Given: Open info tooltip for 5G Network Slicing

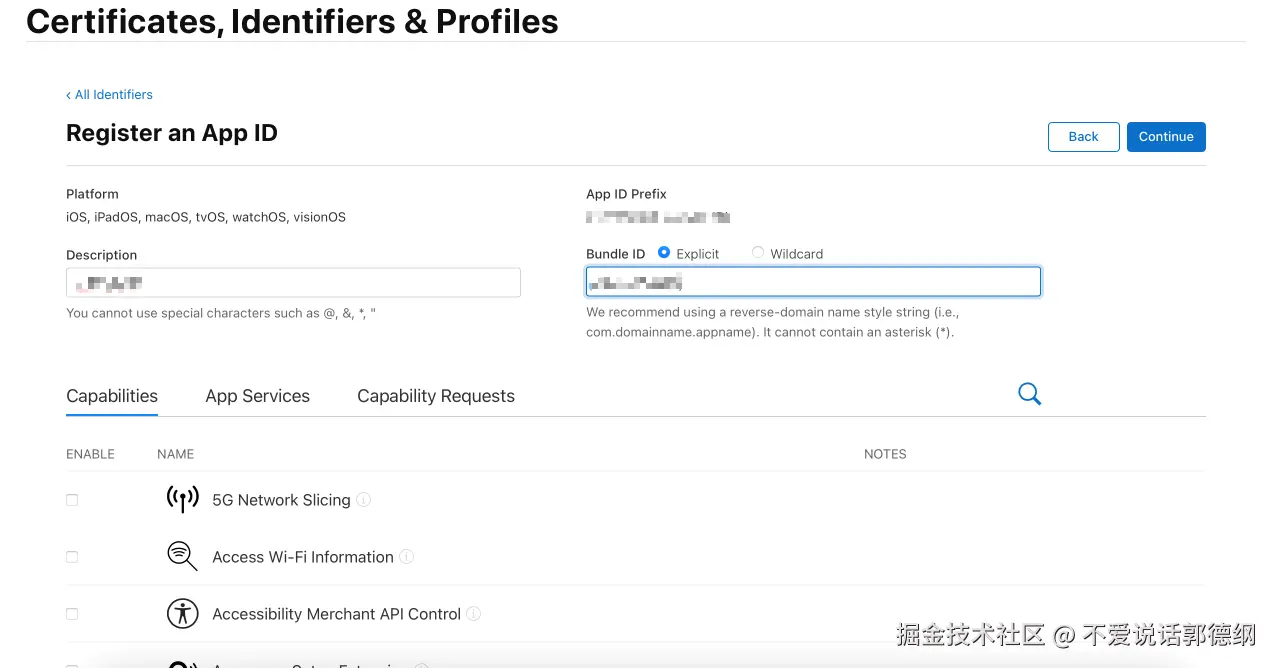Looking at the screenshot, I should coord(364,499).
